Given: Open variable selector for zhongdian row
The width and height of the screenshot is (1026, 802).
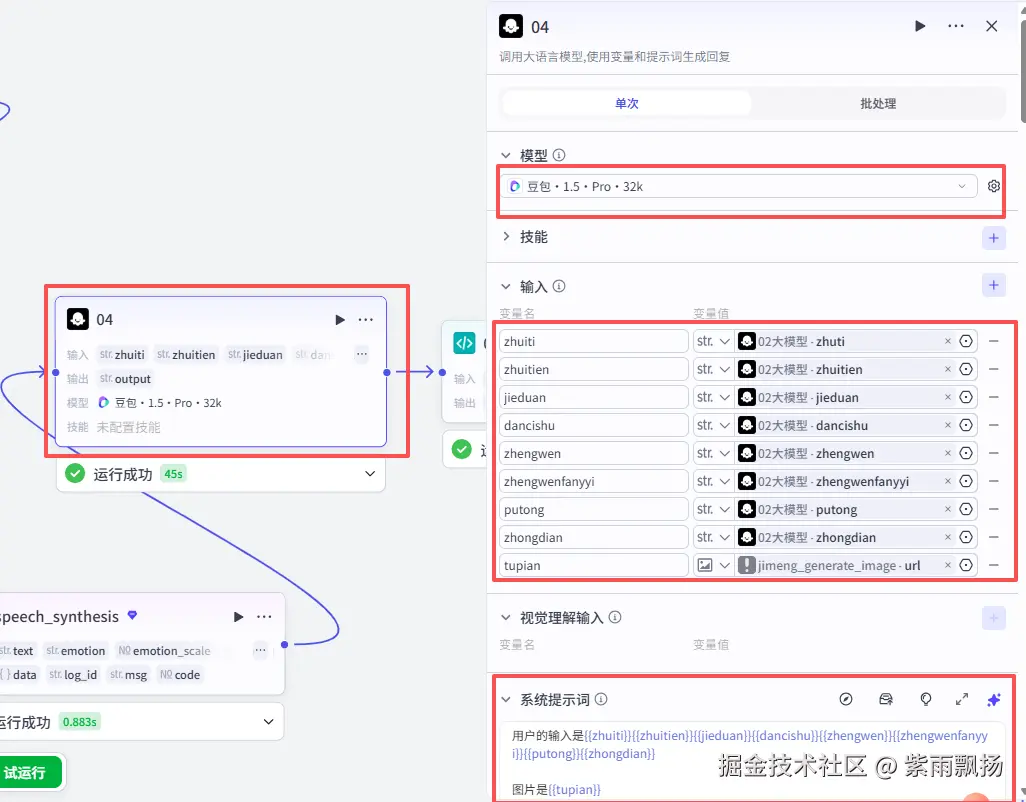Looking at the screenshot, I should [x=966, y=537].
